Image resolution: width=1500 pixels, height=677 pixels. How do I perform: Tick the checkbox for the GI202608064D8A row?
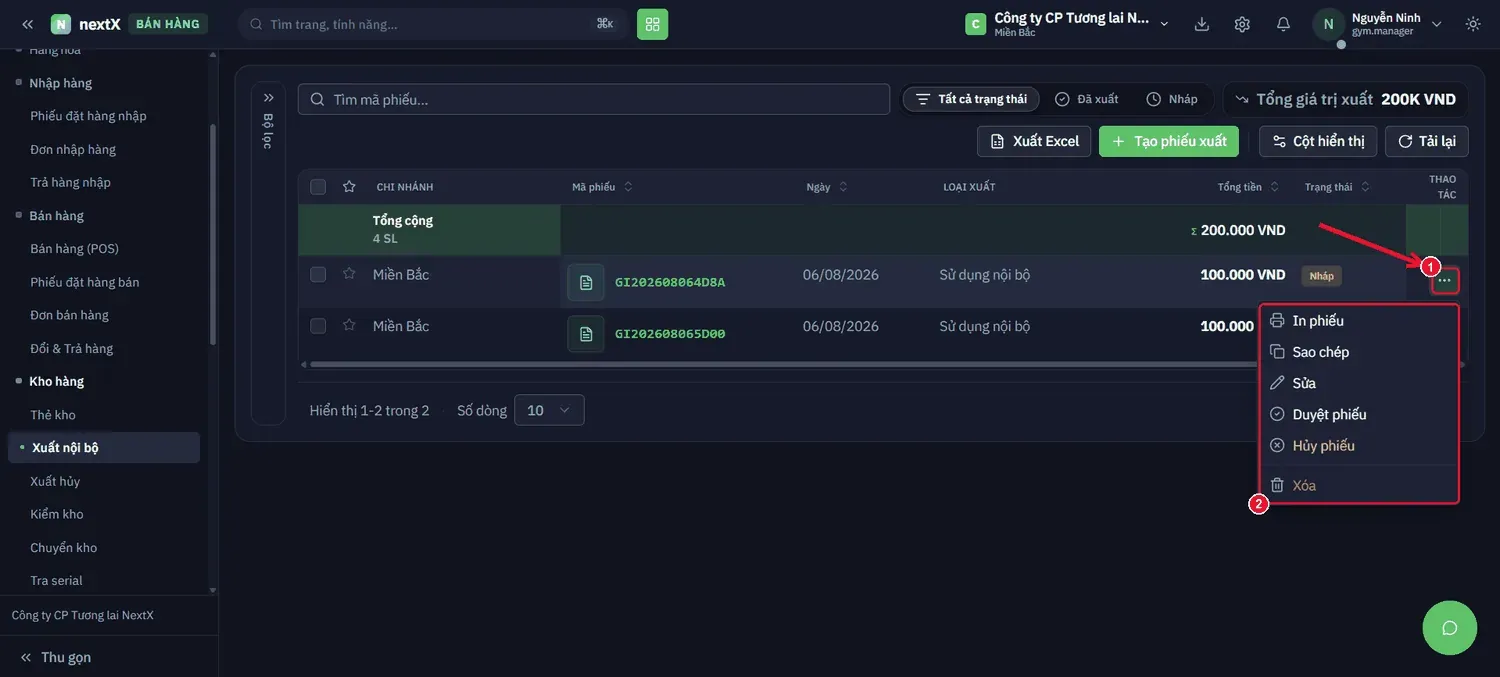click(318, 274)
